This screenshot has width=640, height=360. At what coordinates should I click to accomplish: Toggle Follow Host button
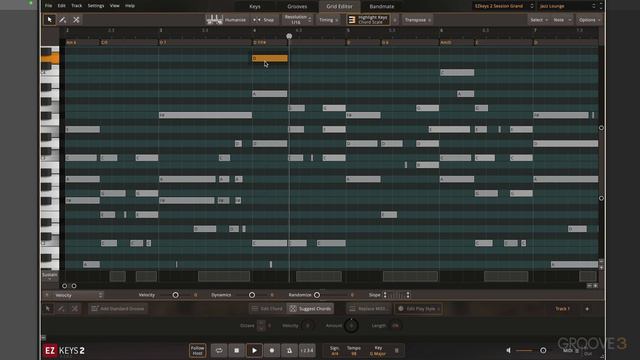tap(198, 350)
